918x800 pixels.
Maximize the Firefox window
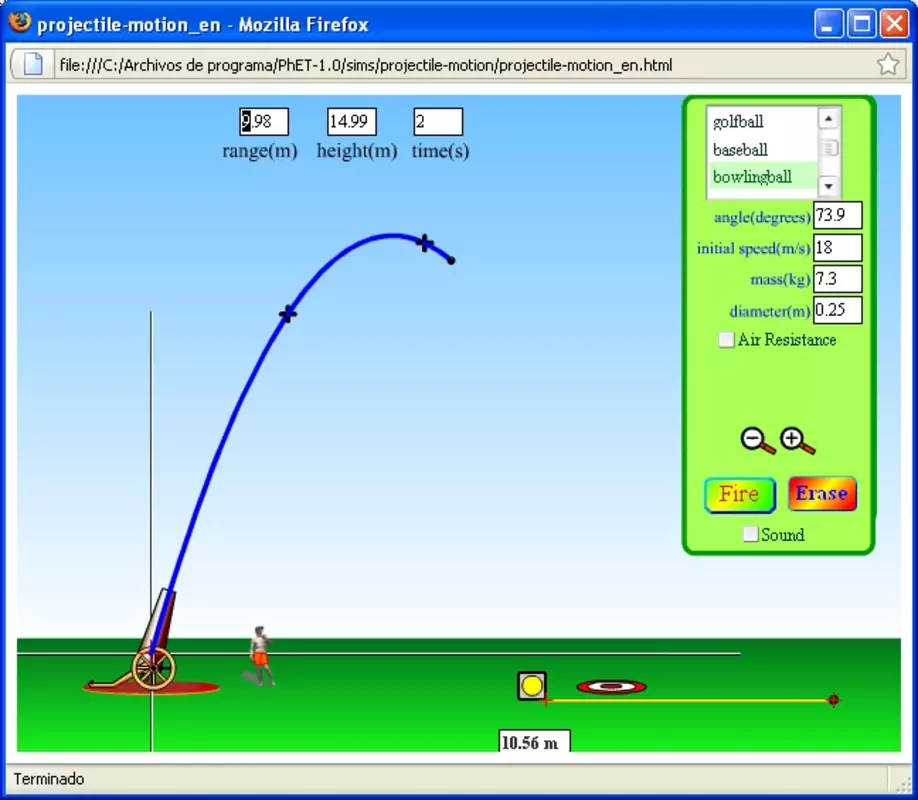(x=861, y=24)
